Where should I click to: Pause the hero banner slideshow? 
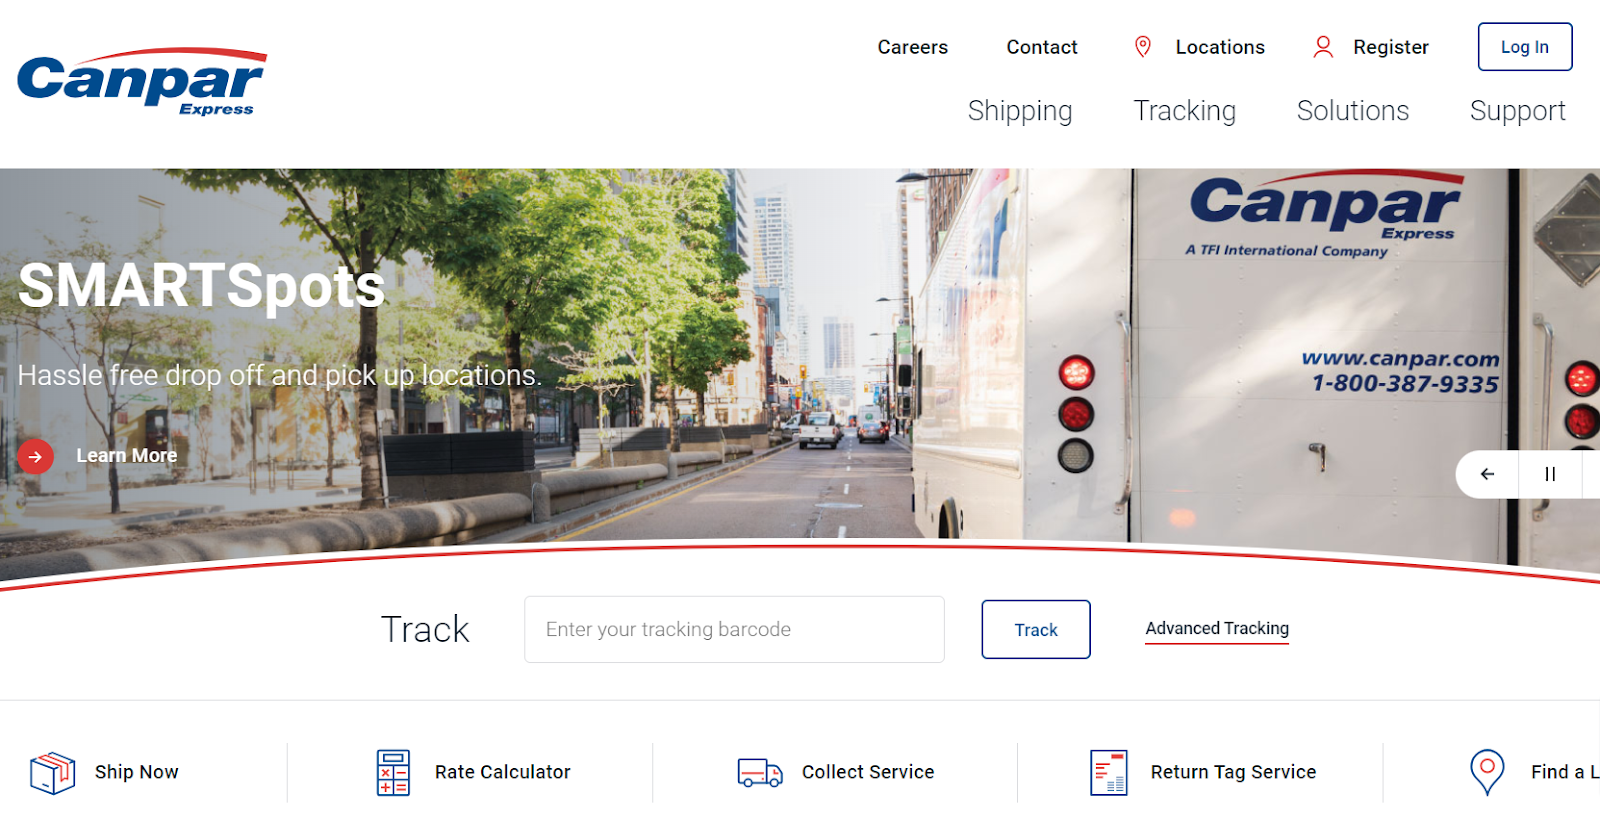pos(1550,474)
